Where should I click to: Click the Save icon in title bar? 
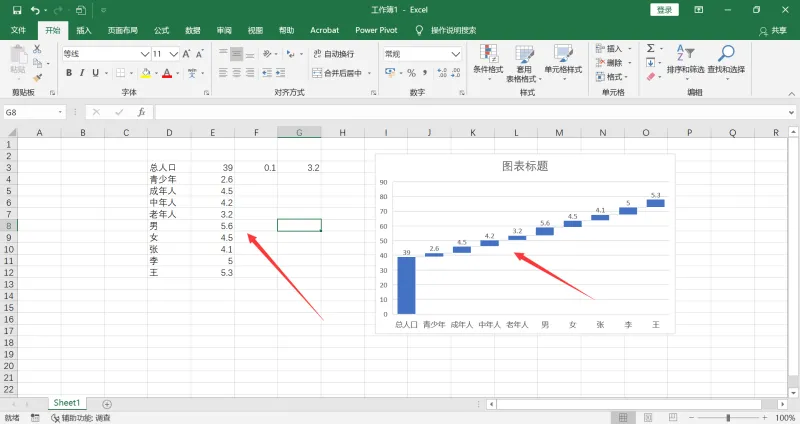point(17,10)
